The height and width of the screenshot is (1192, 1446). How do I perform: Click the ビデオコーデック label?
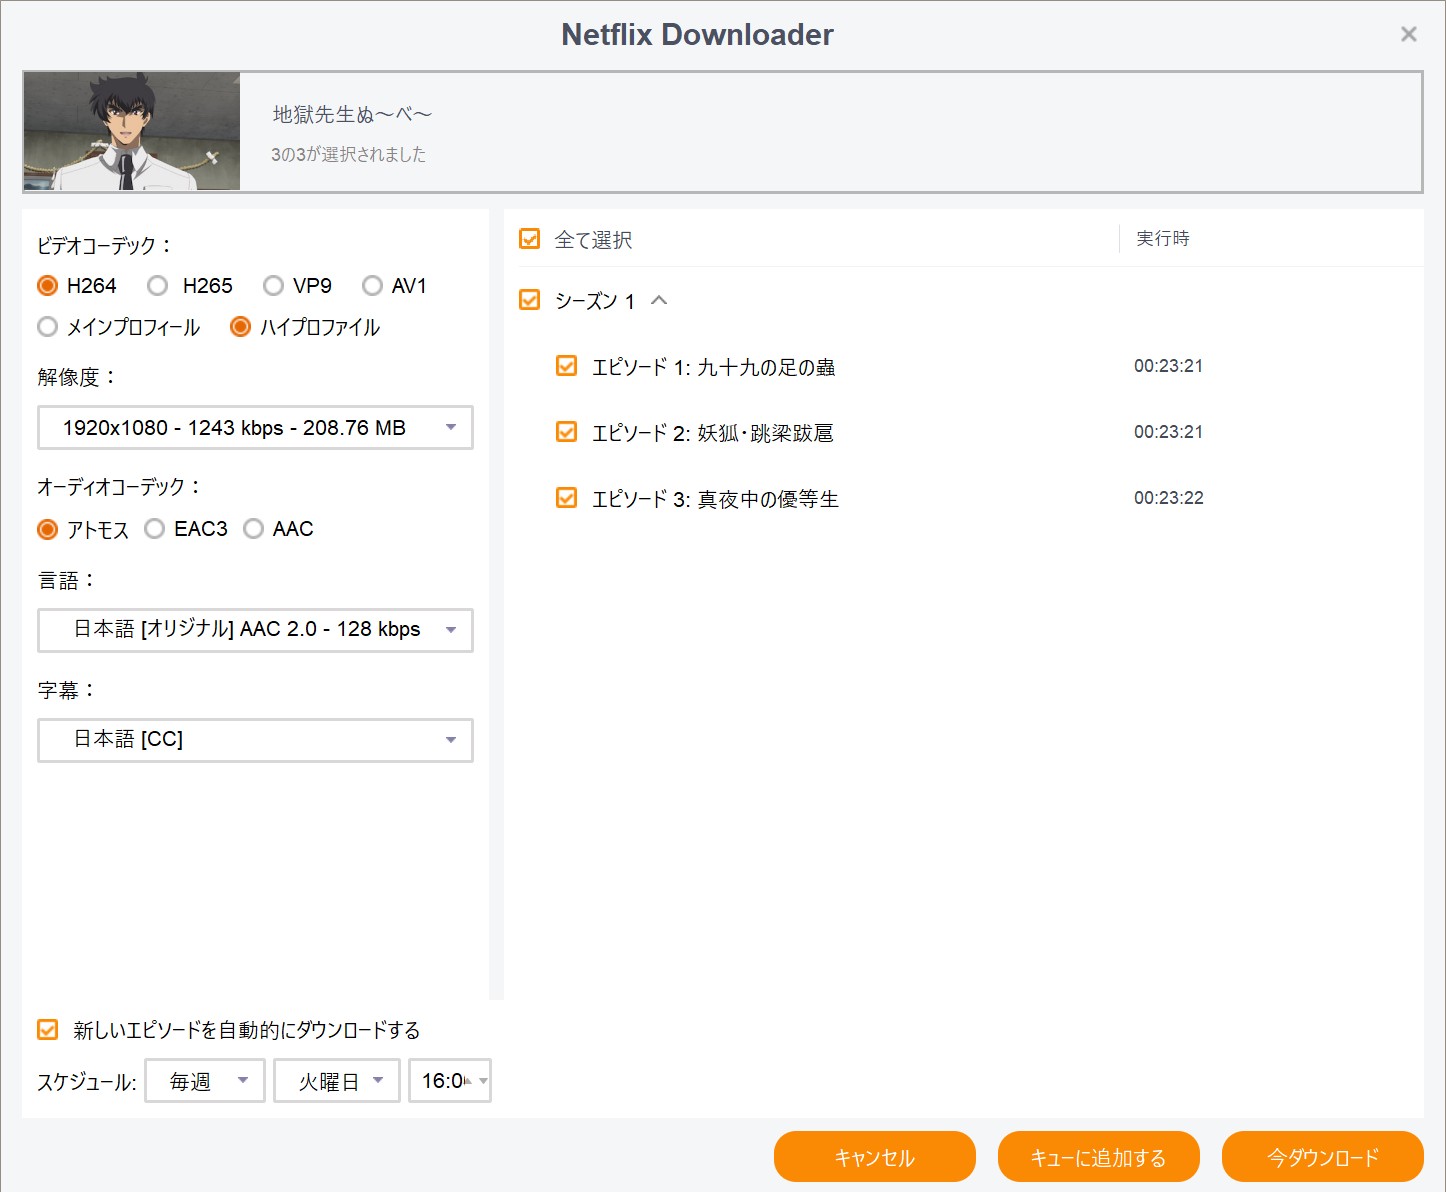click(105, 246)
